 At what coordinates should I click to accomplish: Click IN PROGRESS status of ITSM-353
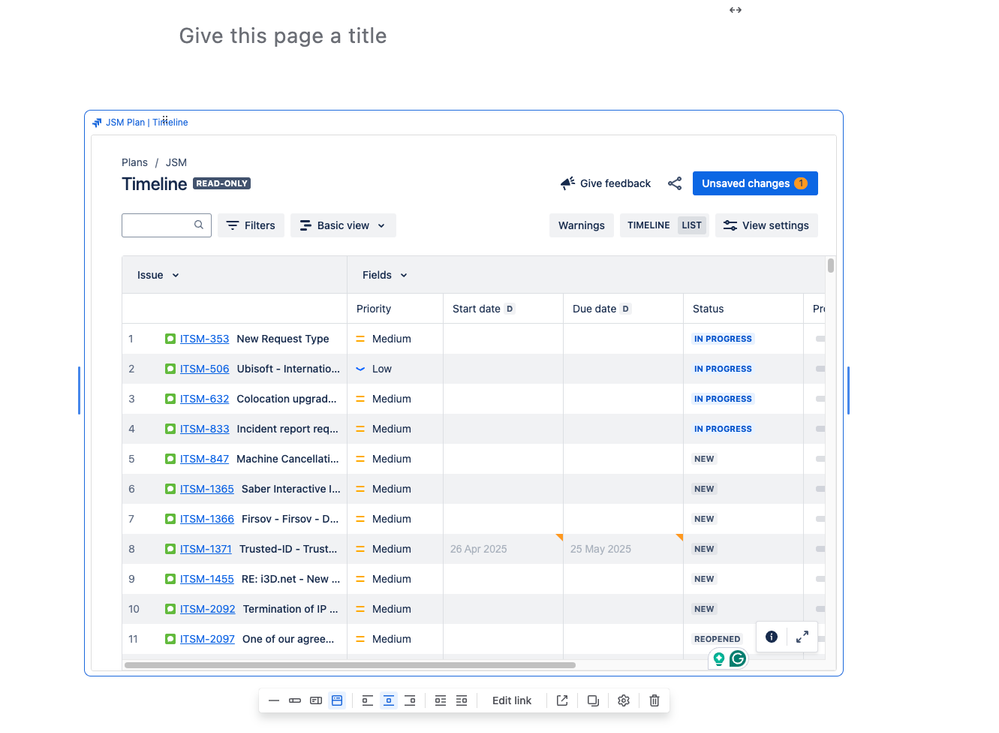[x=723, y=339]
